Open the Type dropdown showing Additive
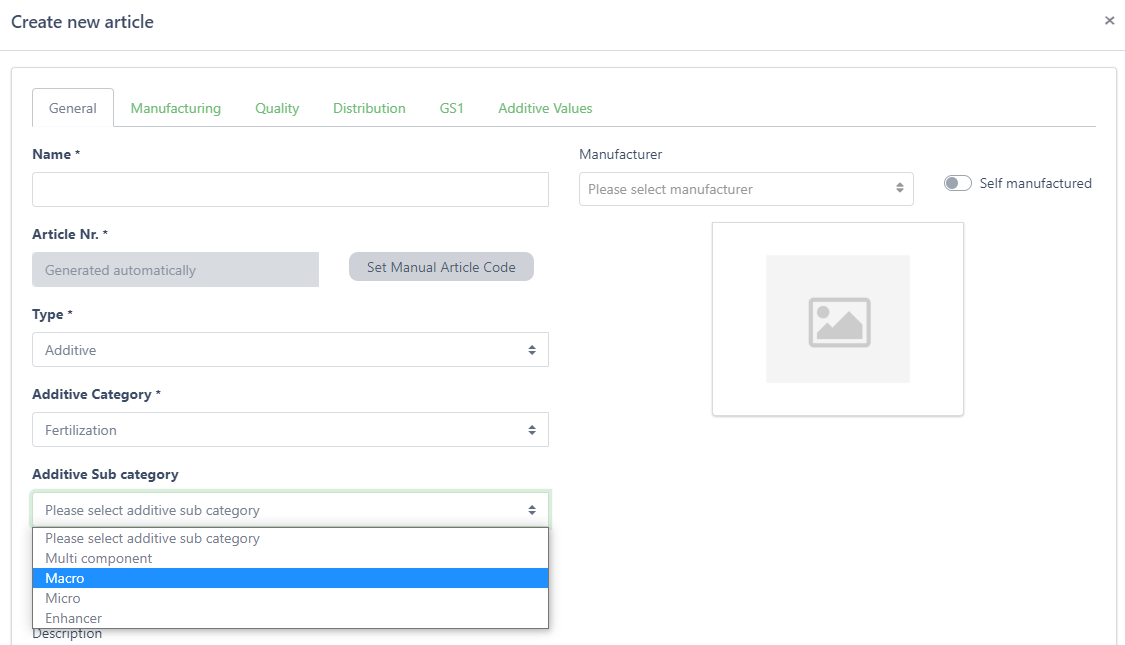The image size is (1125, 645). click(290, 350)
